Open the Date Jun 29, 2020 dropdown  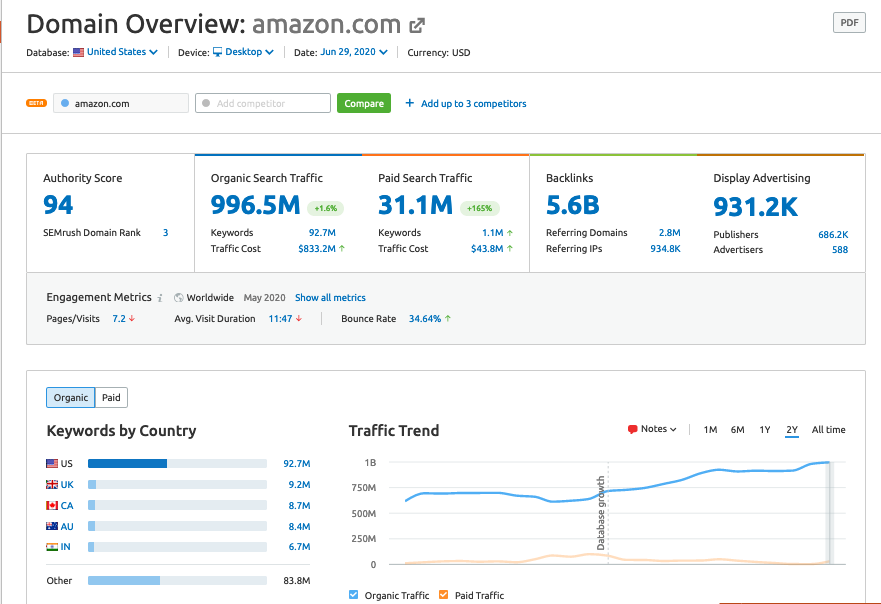click(354, 52)
